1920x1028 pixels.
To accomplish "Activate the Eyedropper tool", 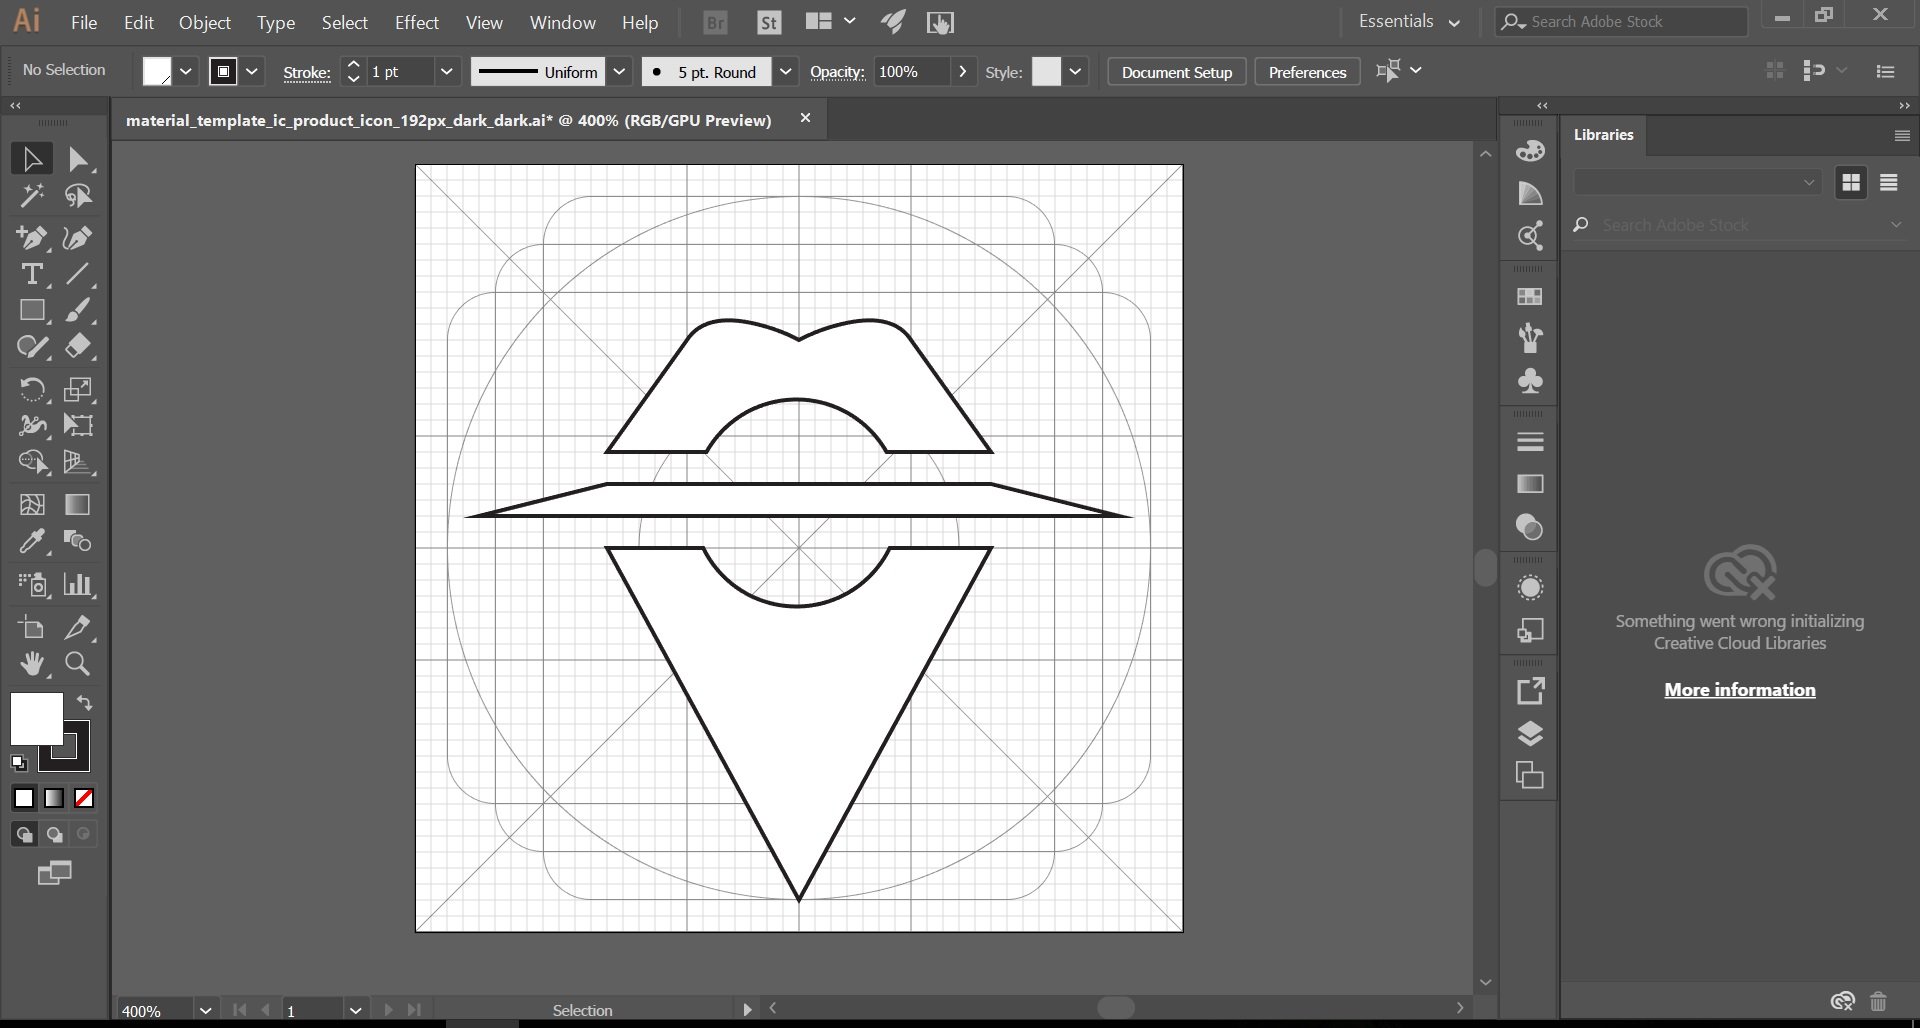I will (x=32, y=542).
